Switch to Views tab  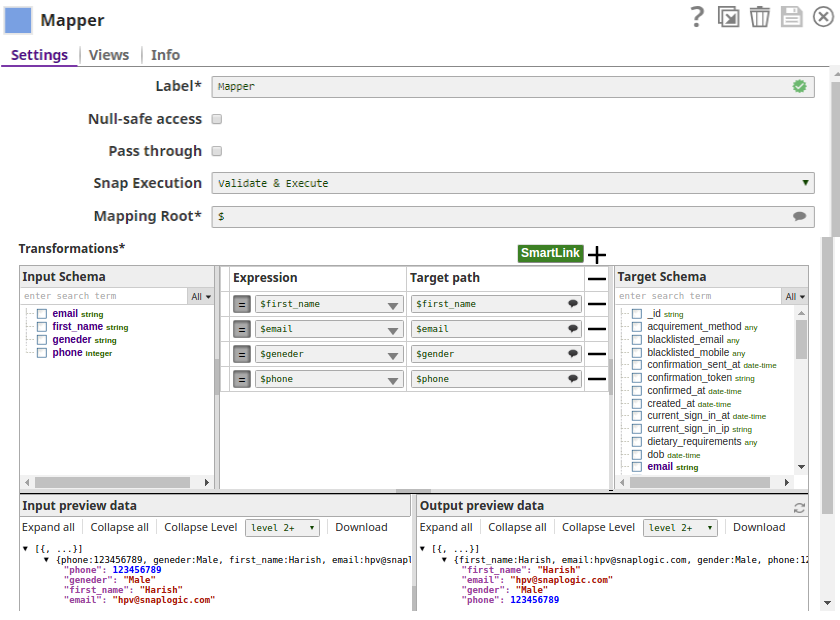(109, 55)
